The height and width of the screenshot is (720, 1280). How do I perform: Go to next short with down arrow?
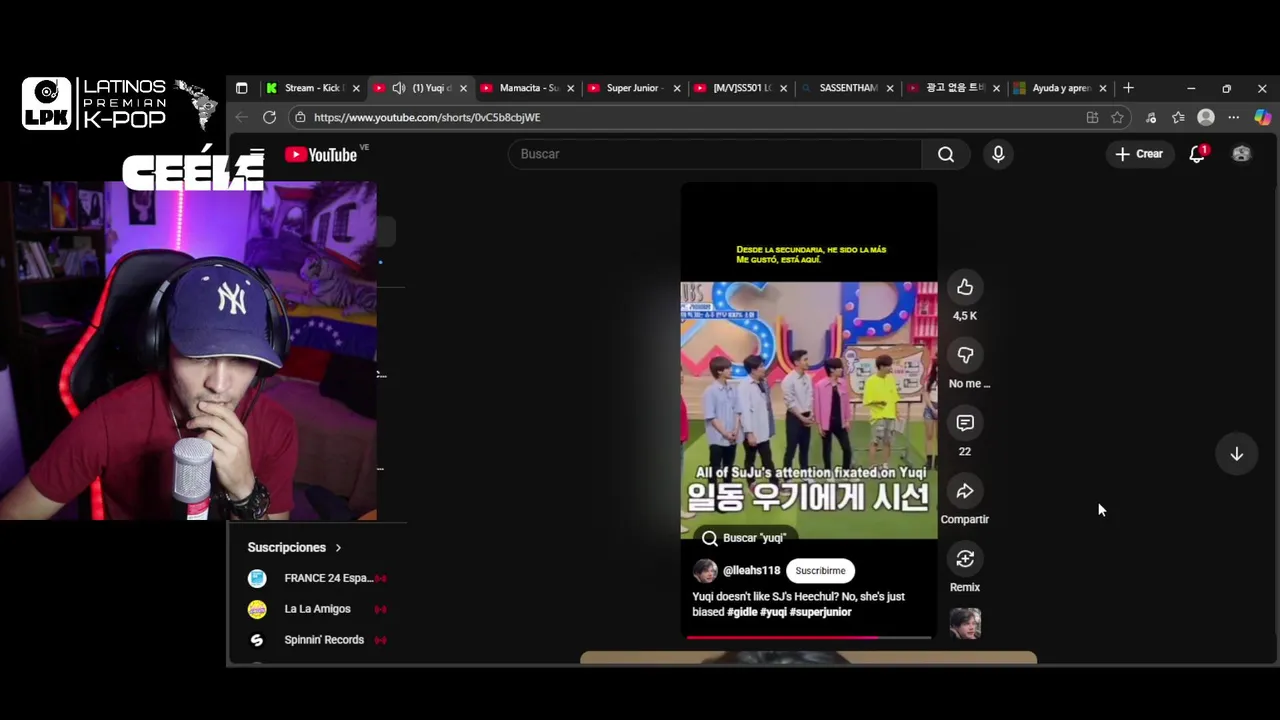point(1237,454)
